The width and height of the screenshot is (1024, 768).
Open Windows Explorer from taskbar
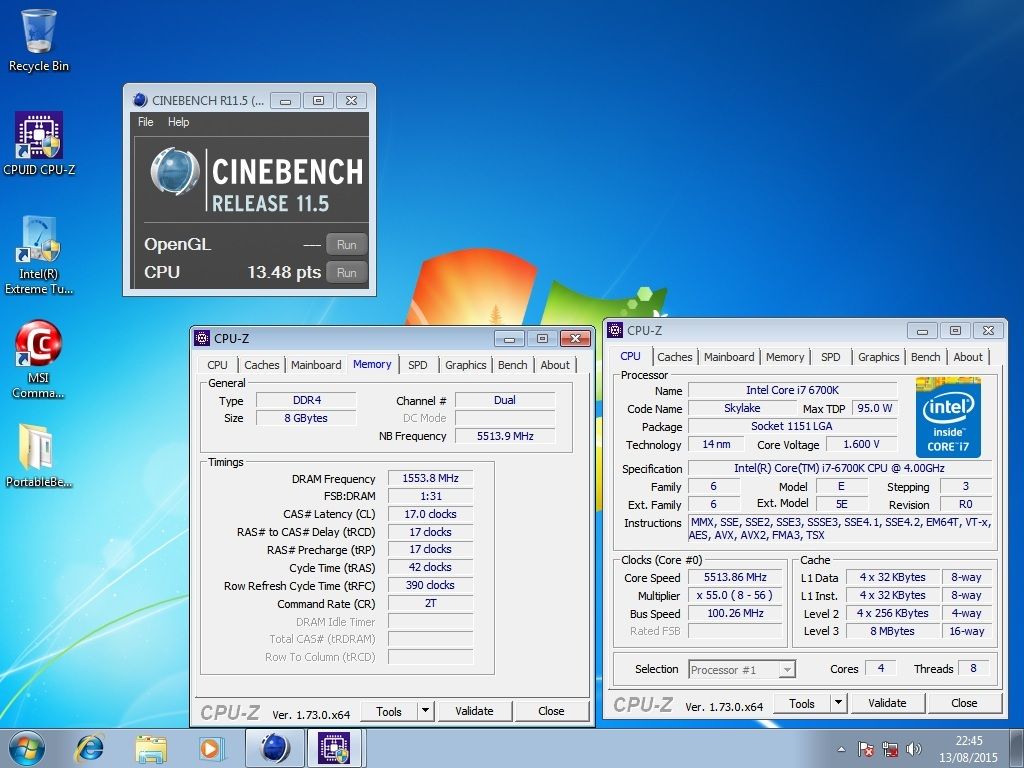click(x=151, y=747)
